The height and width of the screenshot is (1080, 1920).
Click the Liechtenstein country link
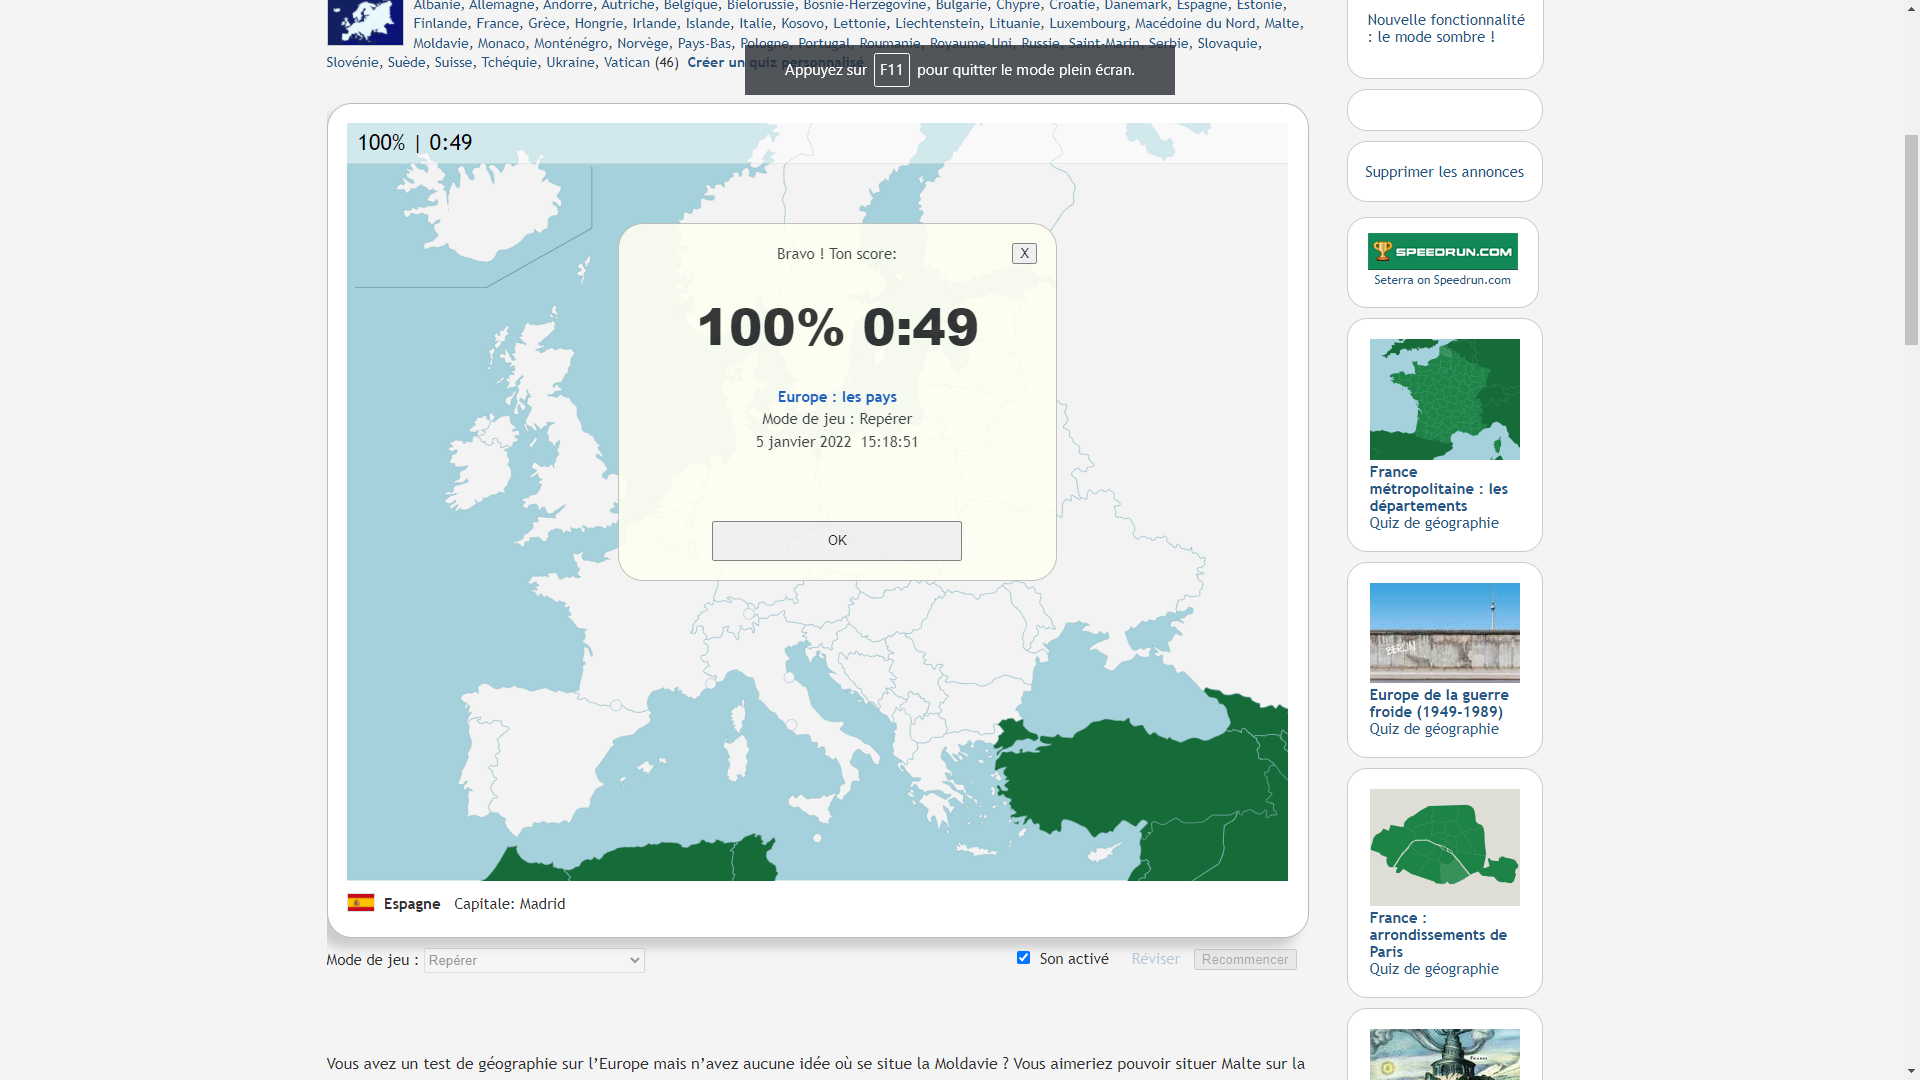tap(937, 23)
